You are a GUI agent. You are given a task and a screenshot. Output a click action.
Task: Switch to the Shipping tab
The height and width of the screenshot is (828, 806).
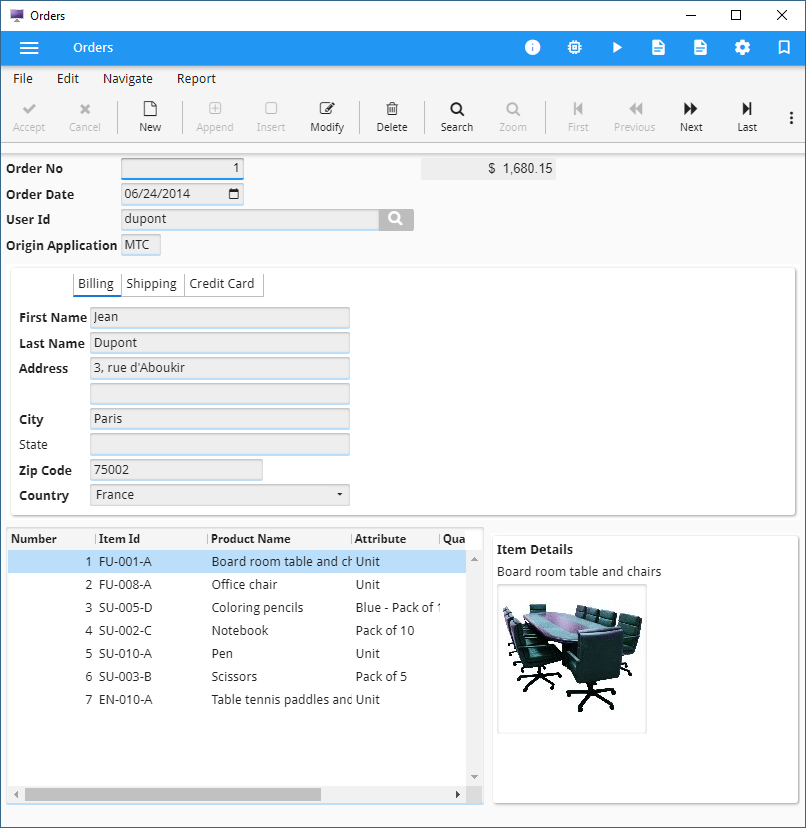tap(152, 284)
